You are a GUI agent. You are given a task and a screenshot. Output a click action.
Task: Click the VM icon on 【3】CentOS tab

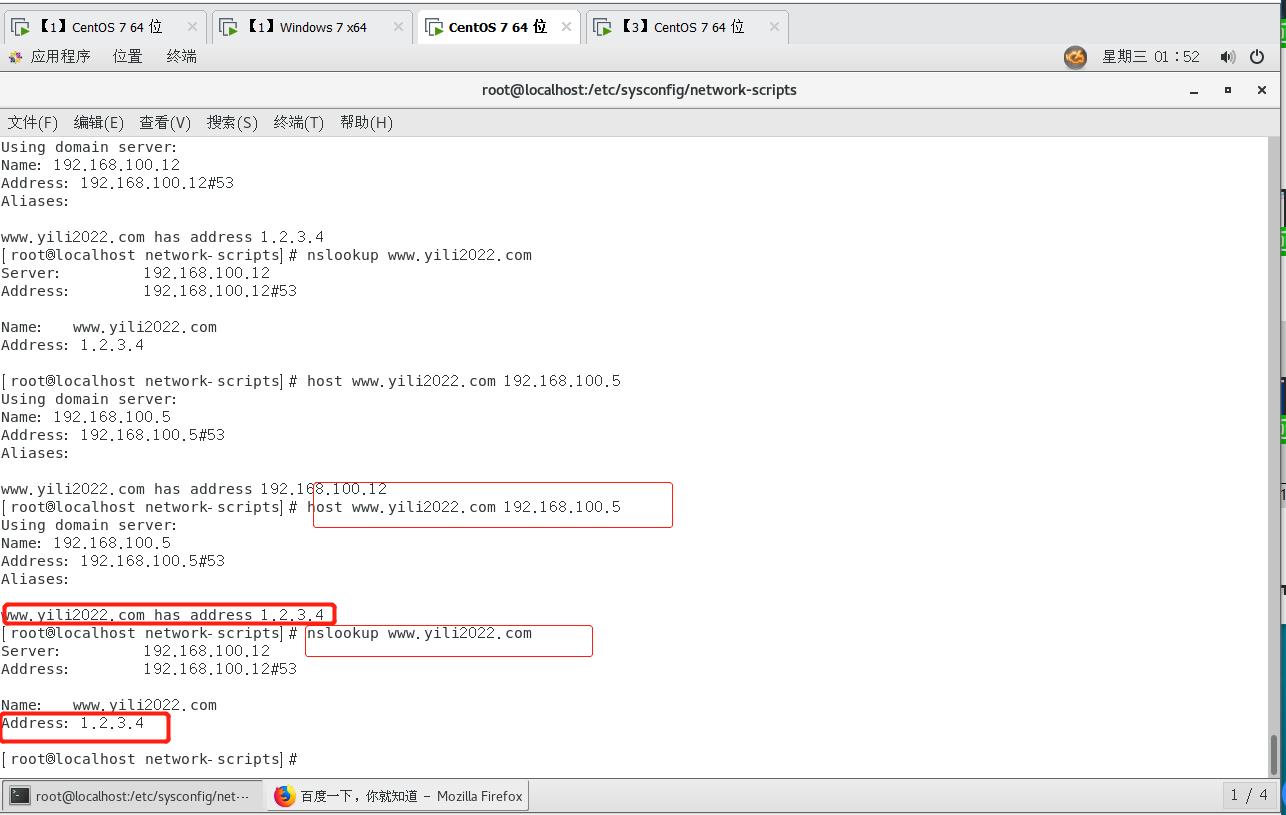click(x=603, y=28)
